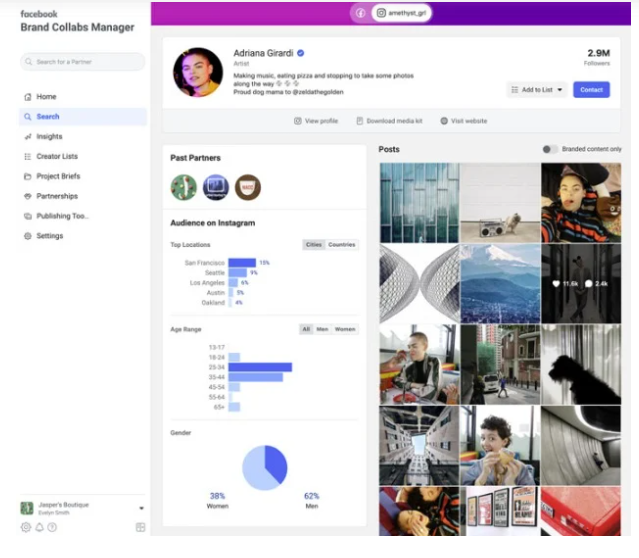This screenshot has width=639, height=558.
Task: Open the boombox and dog post thumbnail
Action: [500, 203]
